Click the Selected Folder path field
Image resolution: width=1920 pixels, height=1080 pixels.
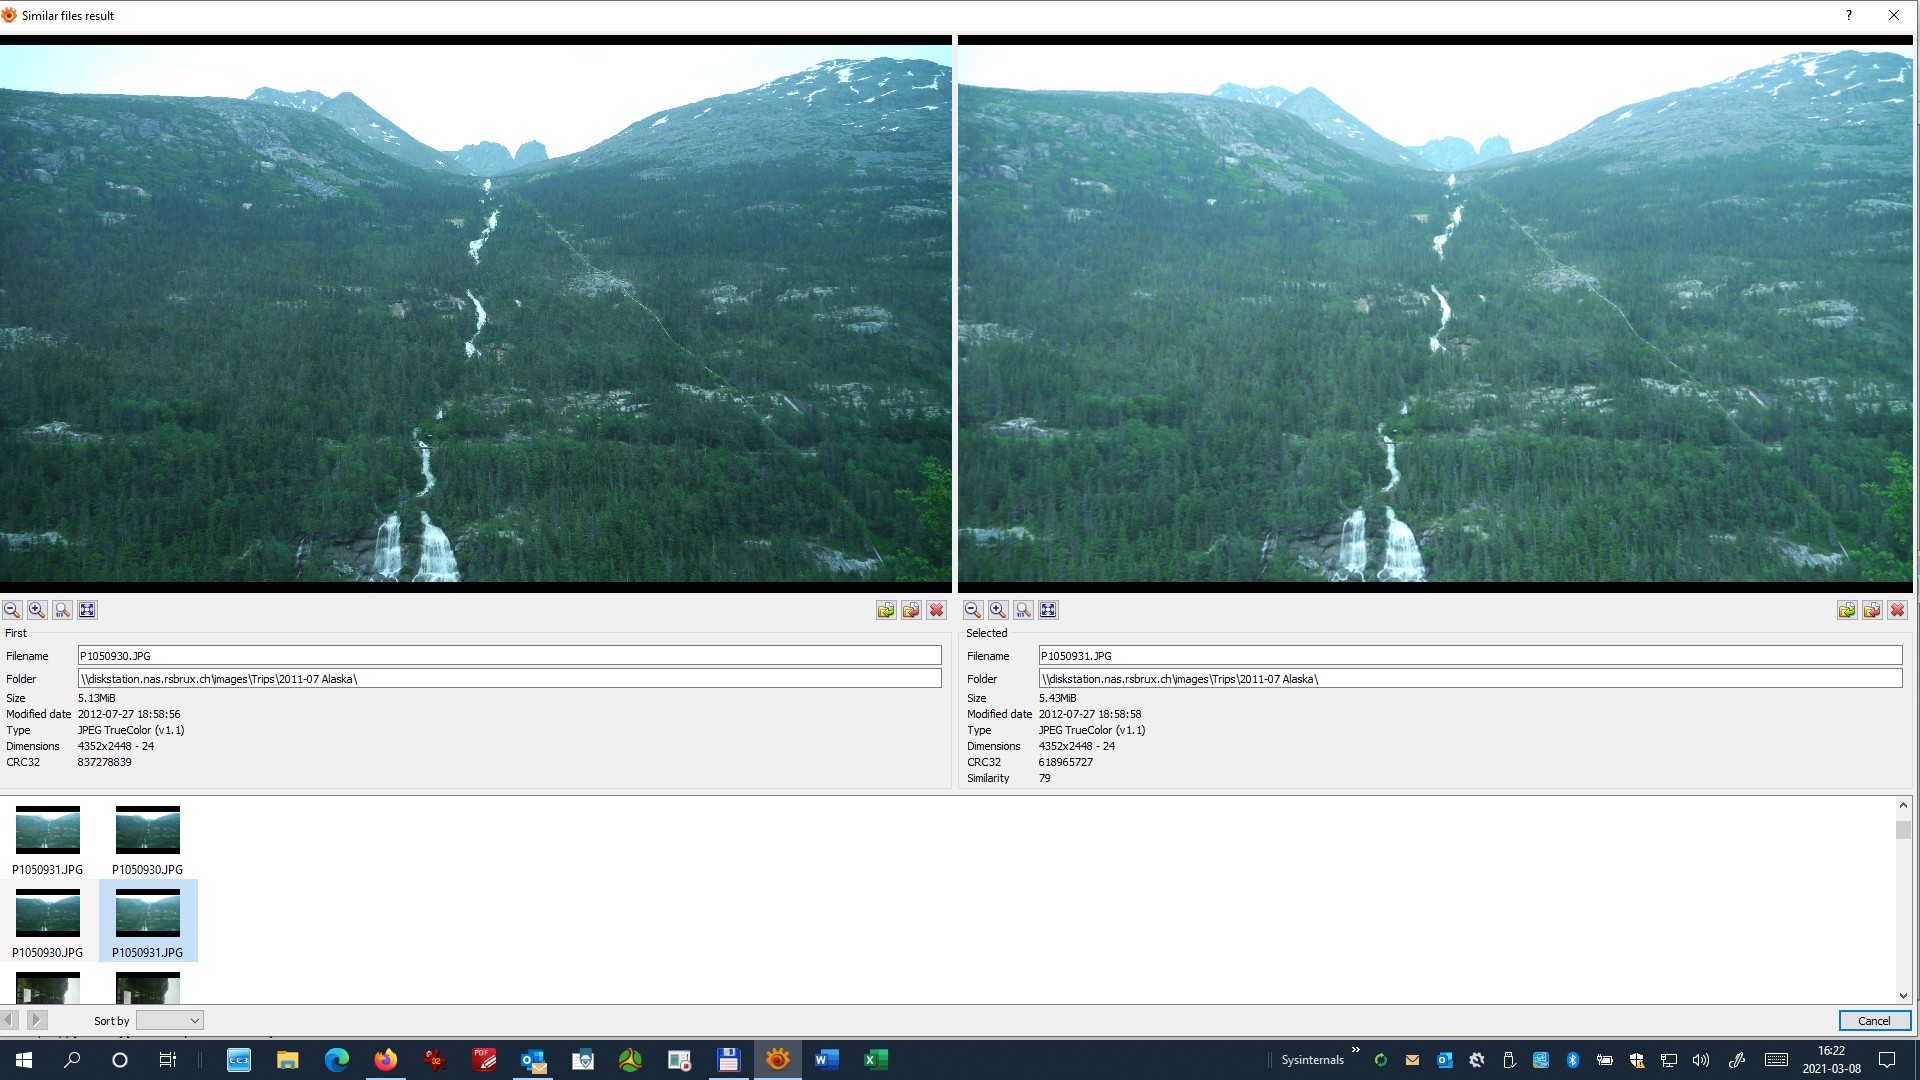pyautogui.click(x=1469, y=679)
